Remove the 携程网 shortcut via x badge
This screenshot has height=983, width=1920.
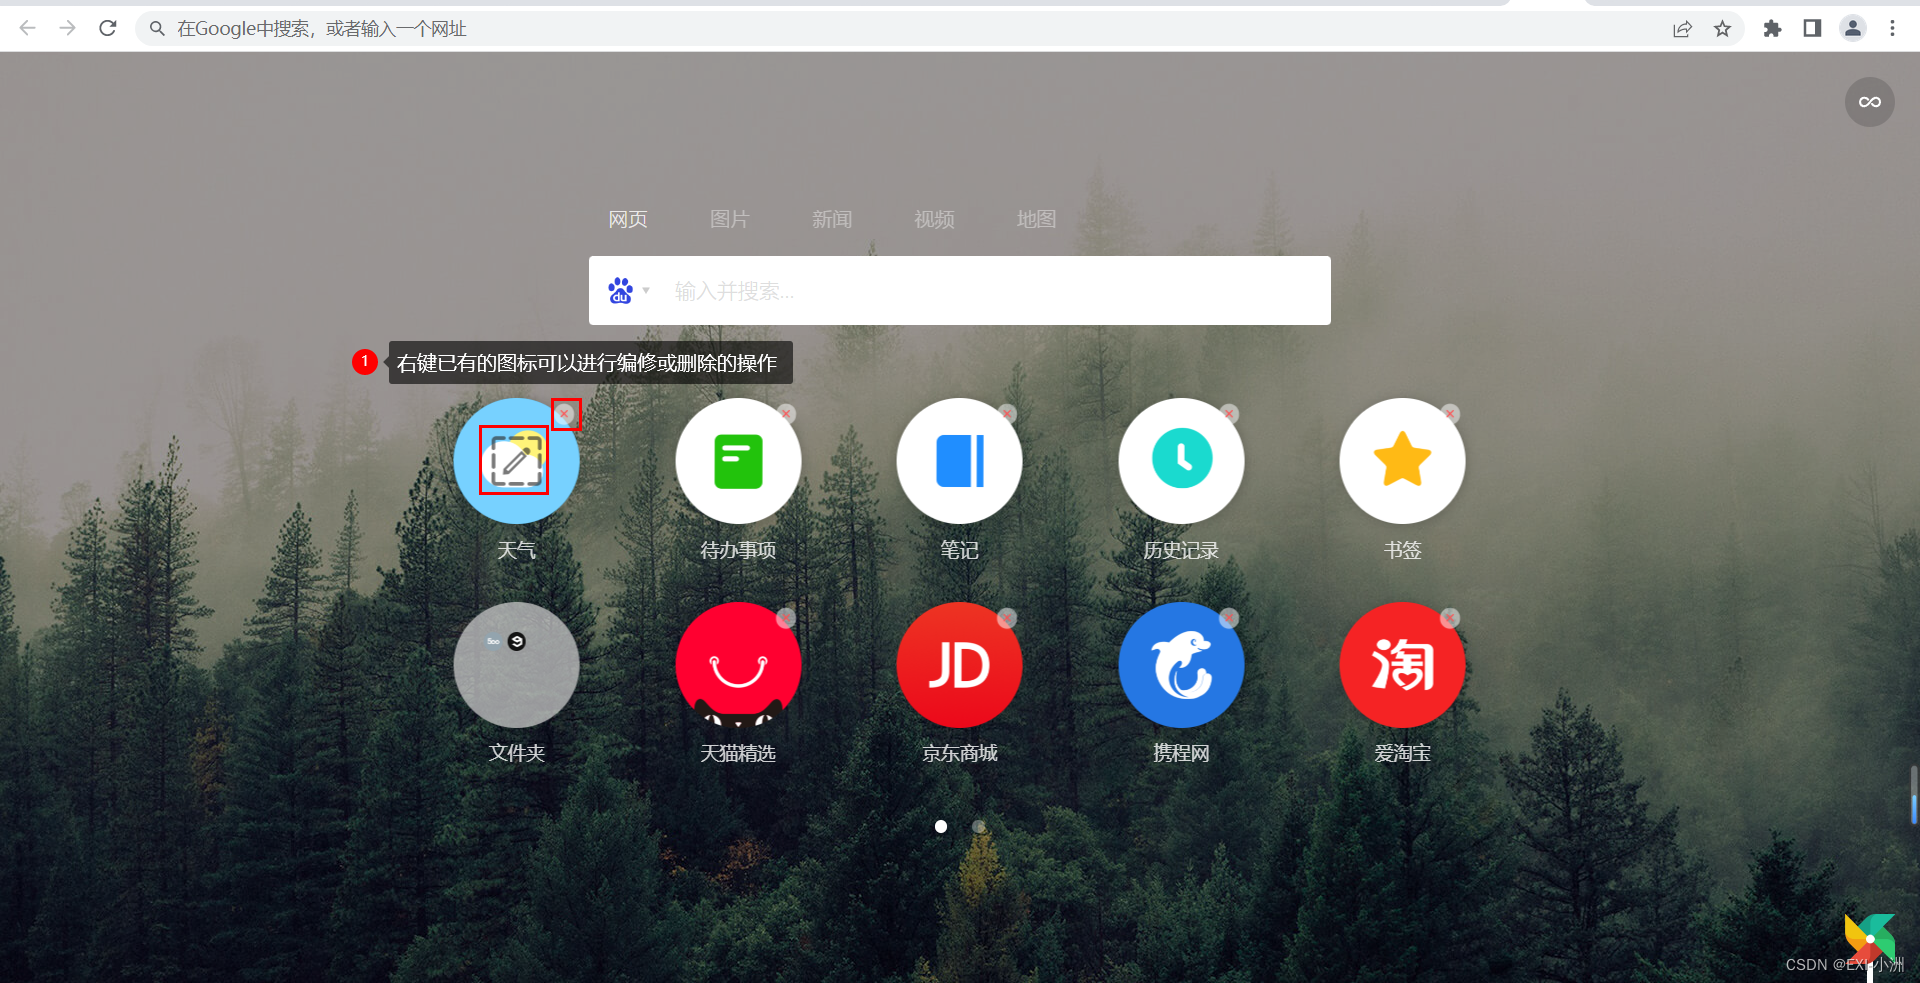[x=1229, y=618]
